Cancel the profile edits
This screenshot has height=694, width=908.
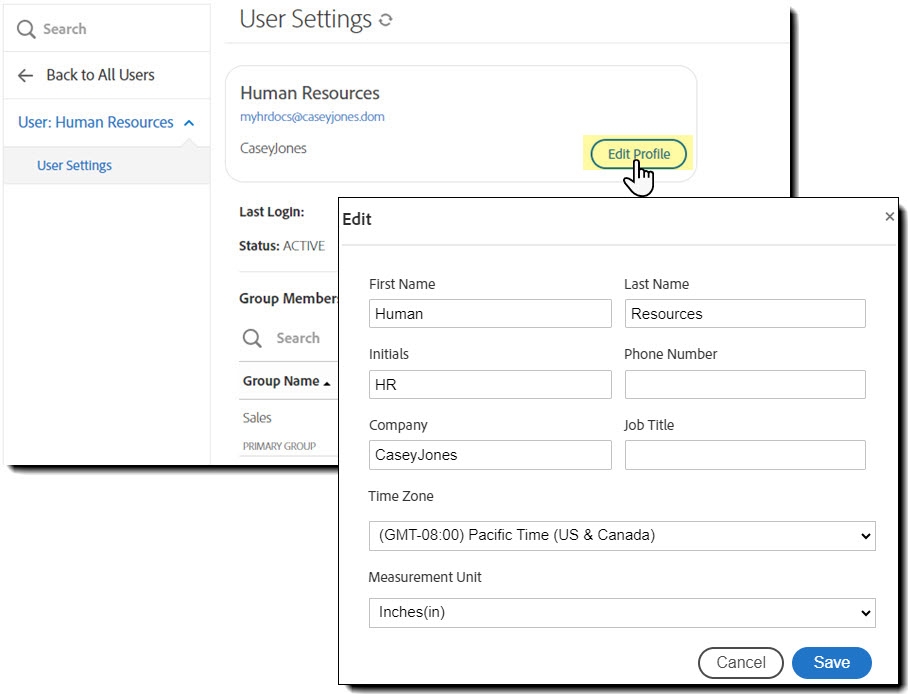740,662
